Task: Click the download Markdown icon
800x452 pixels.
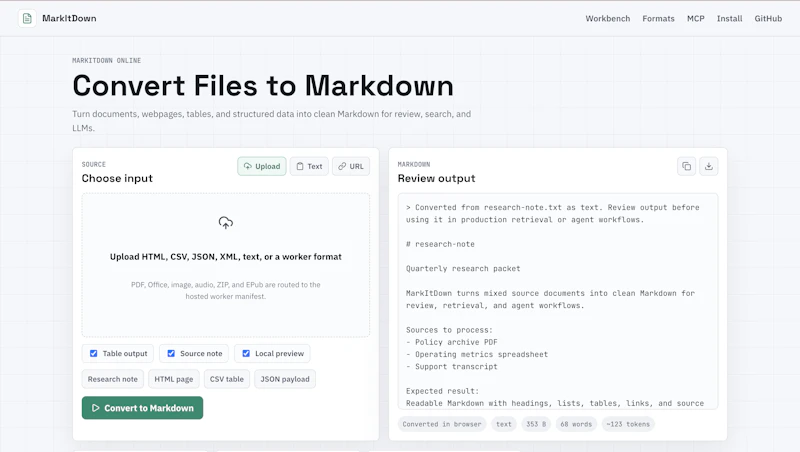Action: tap(709, 166)
